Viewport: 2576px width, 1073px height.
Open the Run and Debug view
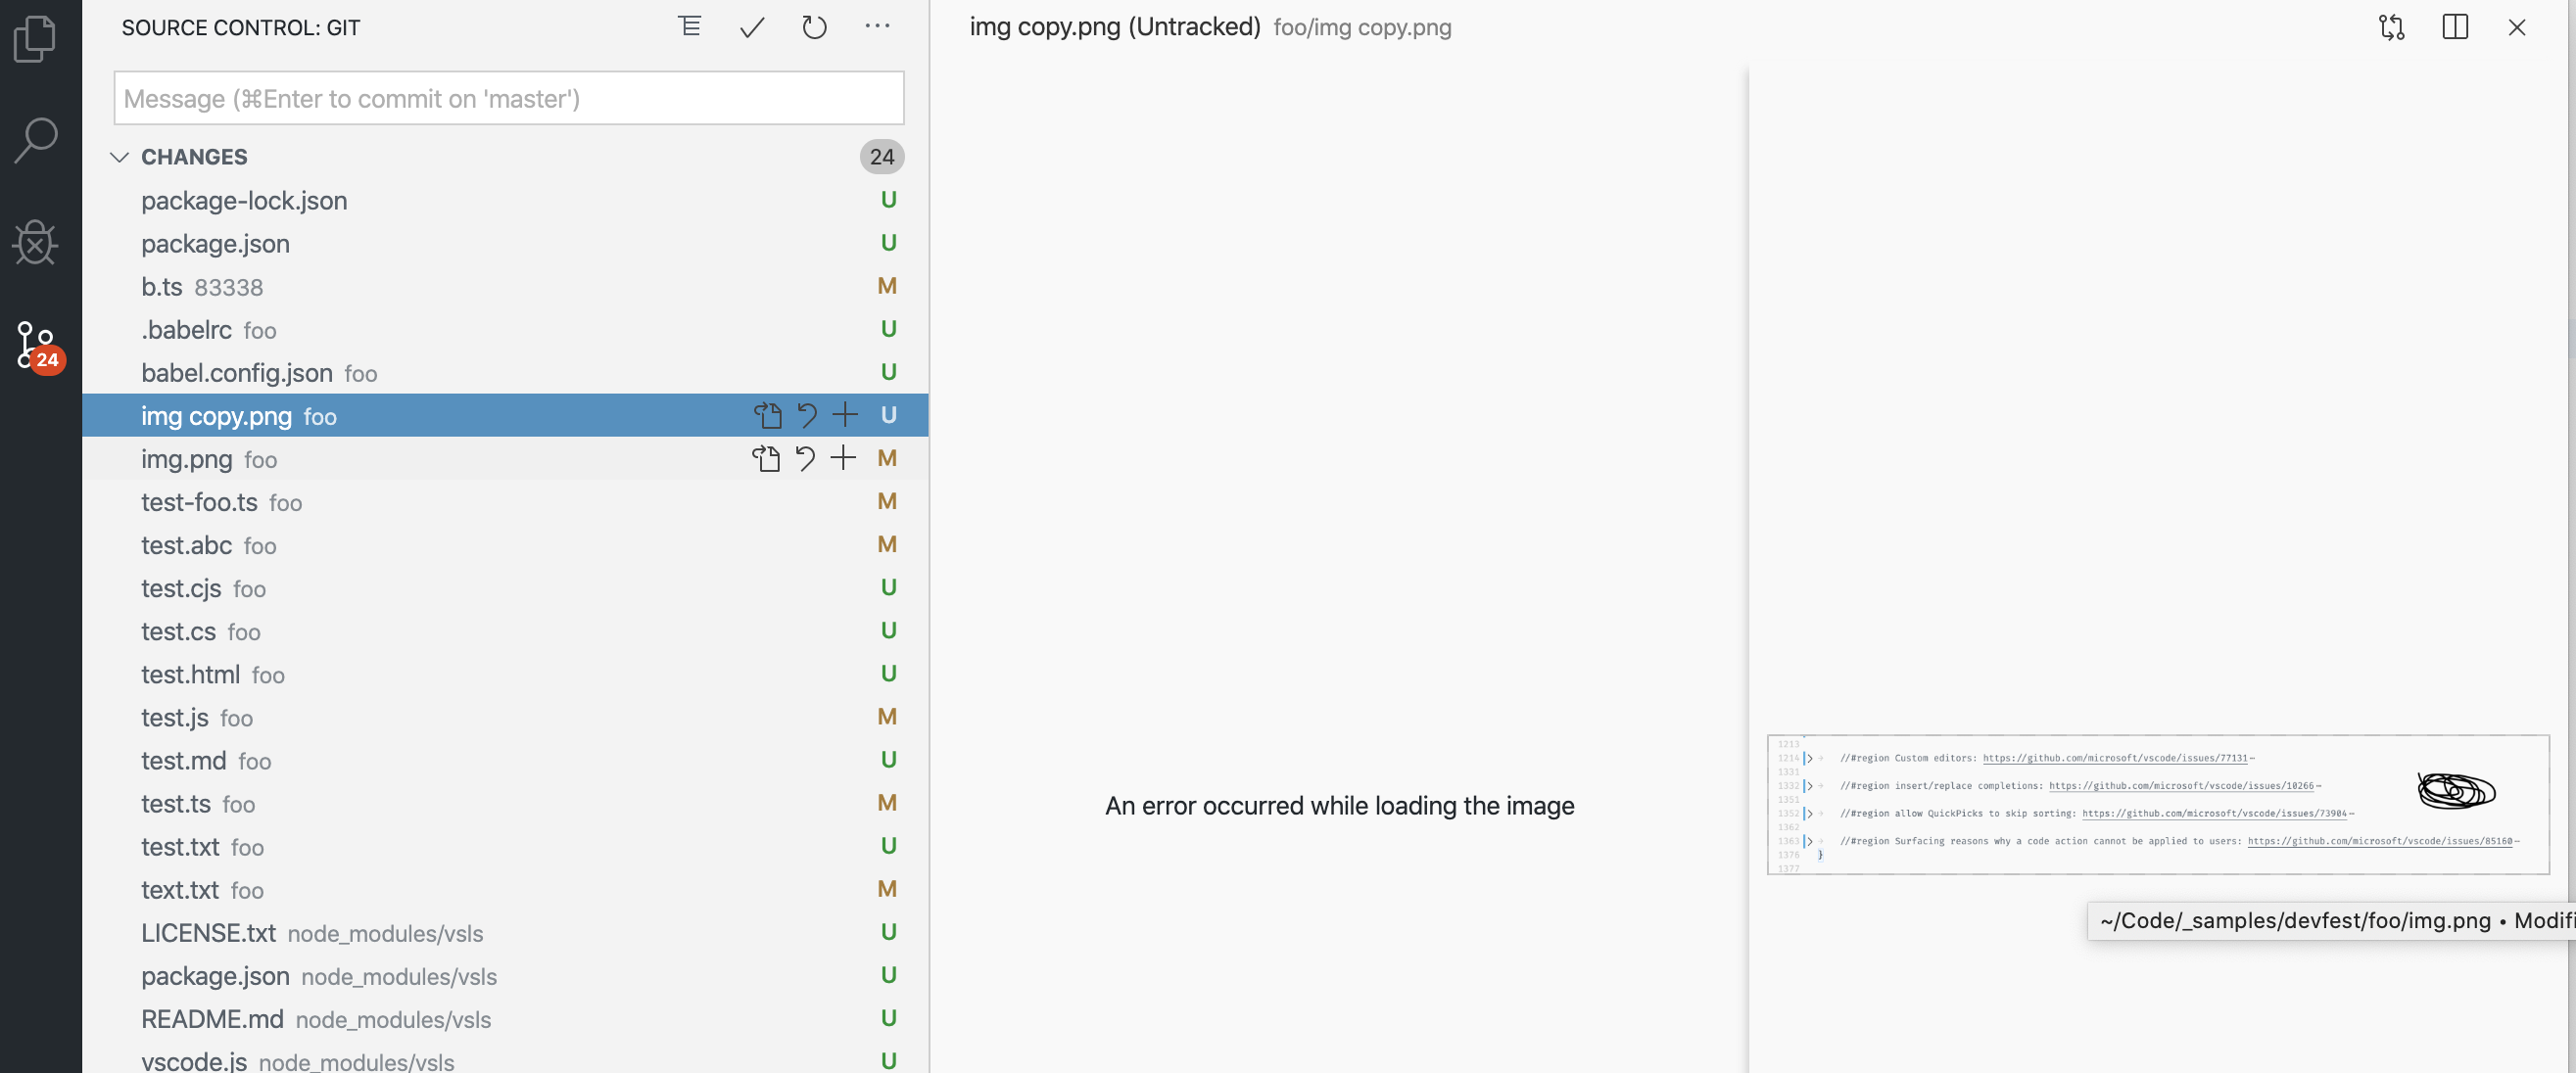click(x=36, y=242)
